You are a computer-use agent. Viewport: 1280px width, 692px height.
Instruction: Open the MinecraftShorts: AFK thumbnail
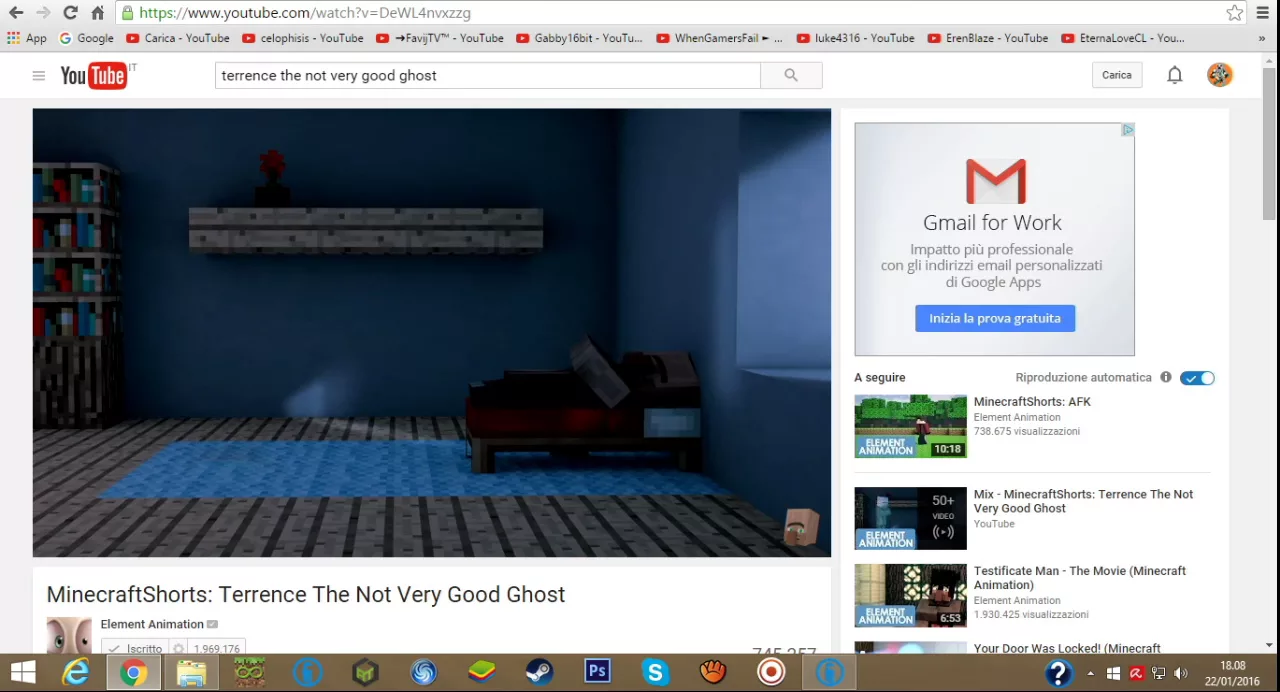coord(910,426)
